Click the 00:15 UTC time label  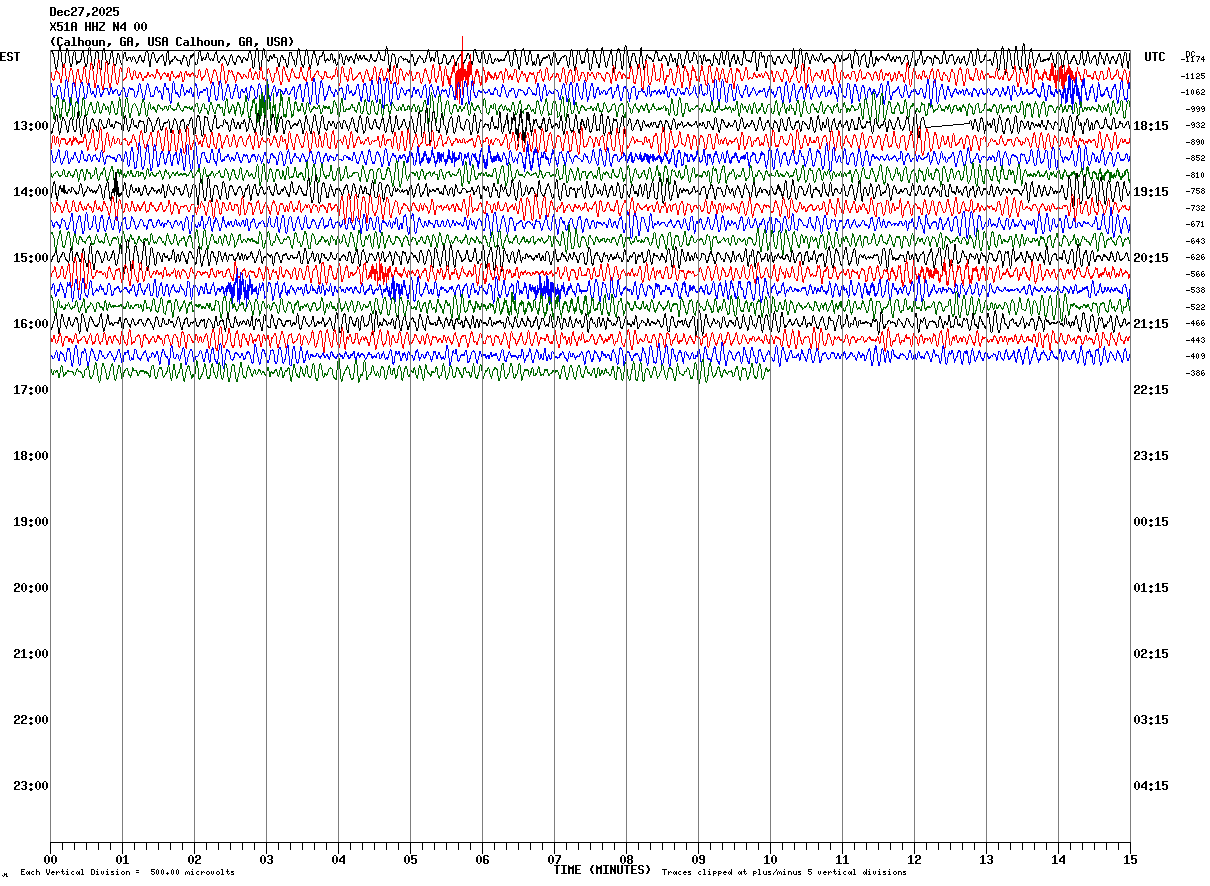point(1151,522)
